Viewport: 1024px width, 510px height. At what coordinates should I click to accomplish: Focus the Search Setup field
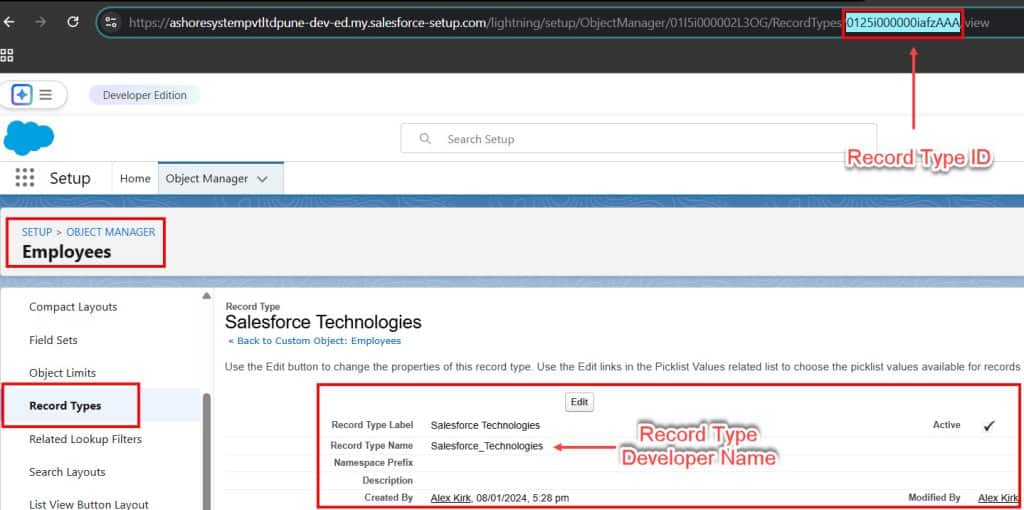pos(639,138)
